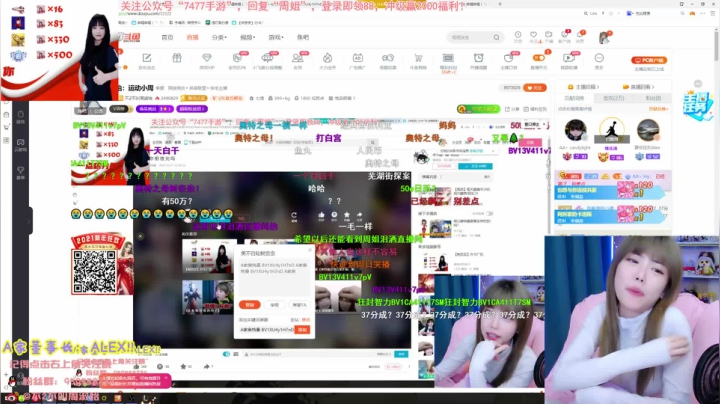This screenshot has width=720, height=404.
Task: Click the screenshot tool with Shift+C label
Action: click(x=448, y=58)
